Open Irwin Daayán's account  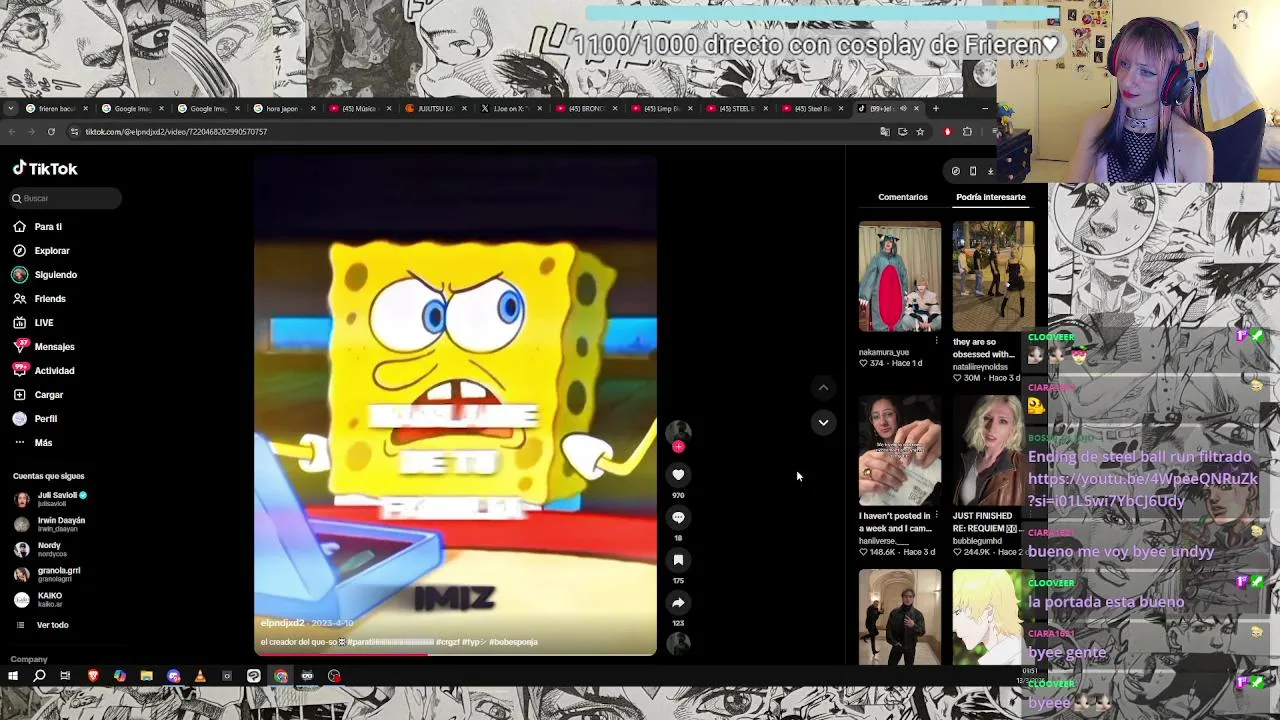(x=60, y=523)
